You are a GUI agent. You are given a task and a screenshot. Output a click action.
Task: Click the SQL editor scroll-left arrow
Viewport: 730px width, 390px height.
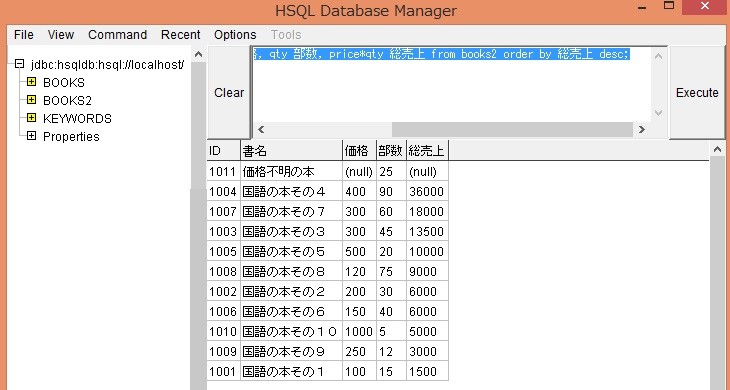[x=261, y=129]
